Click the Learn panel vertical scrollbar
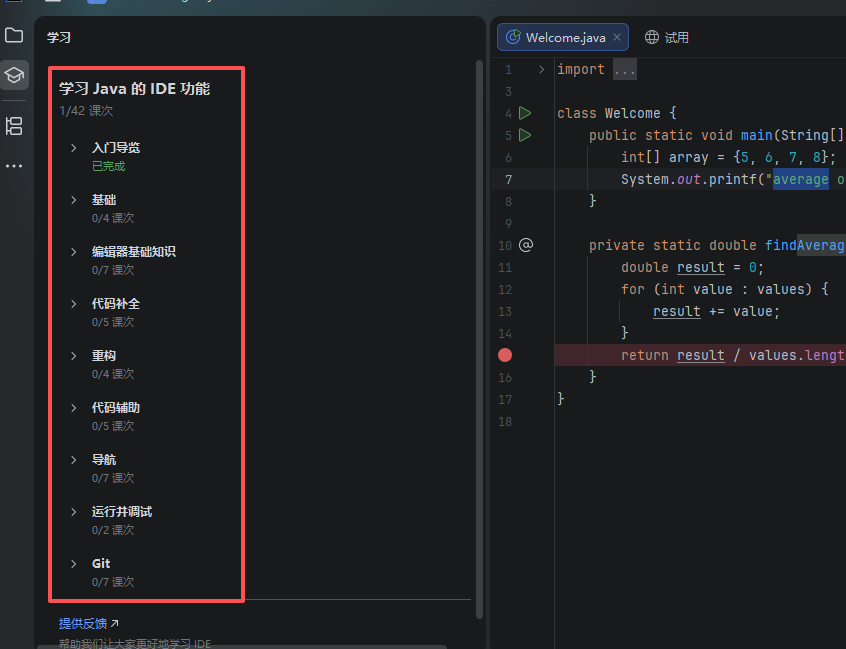 pos(479,300)
